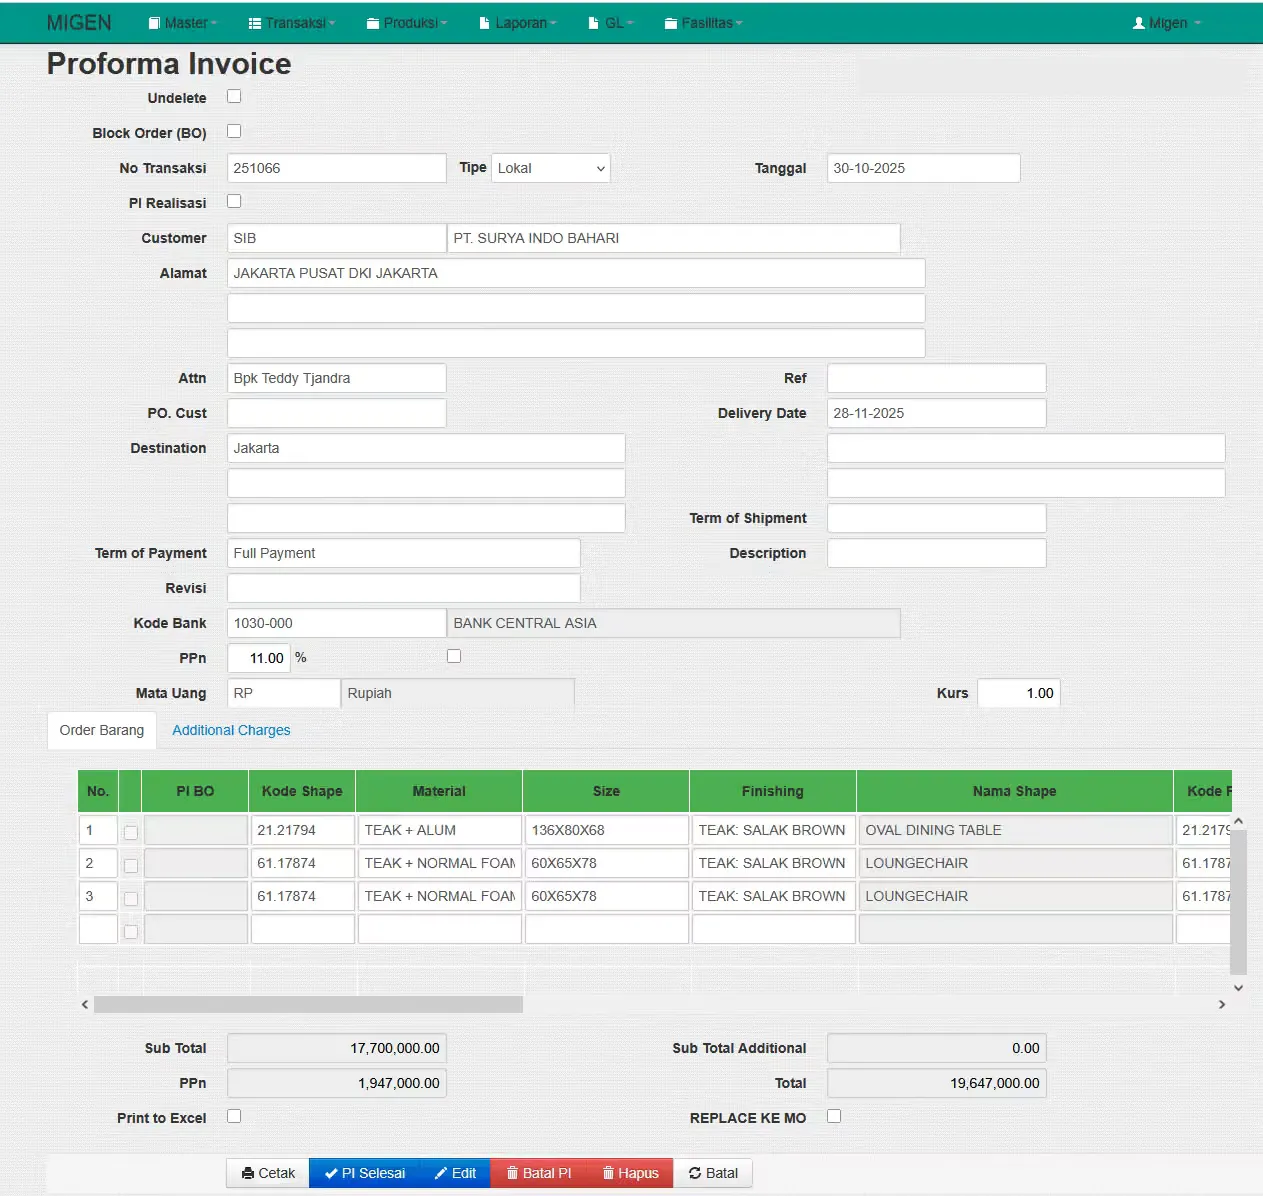This screenshot has height=1196, width=1263.
Task: Click the Ref input field
Action: coord(937,378)
